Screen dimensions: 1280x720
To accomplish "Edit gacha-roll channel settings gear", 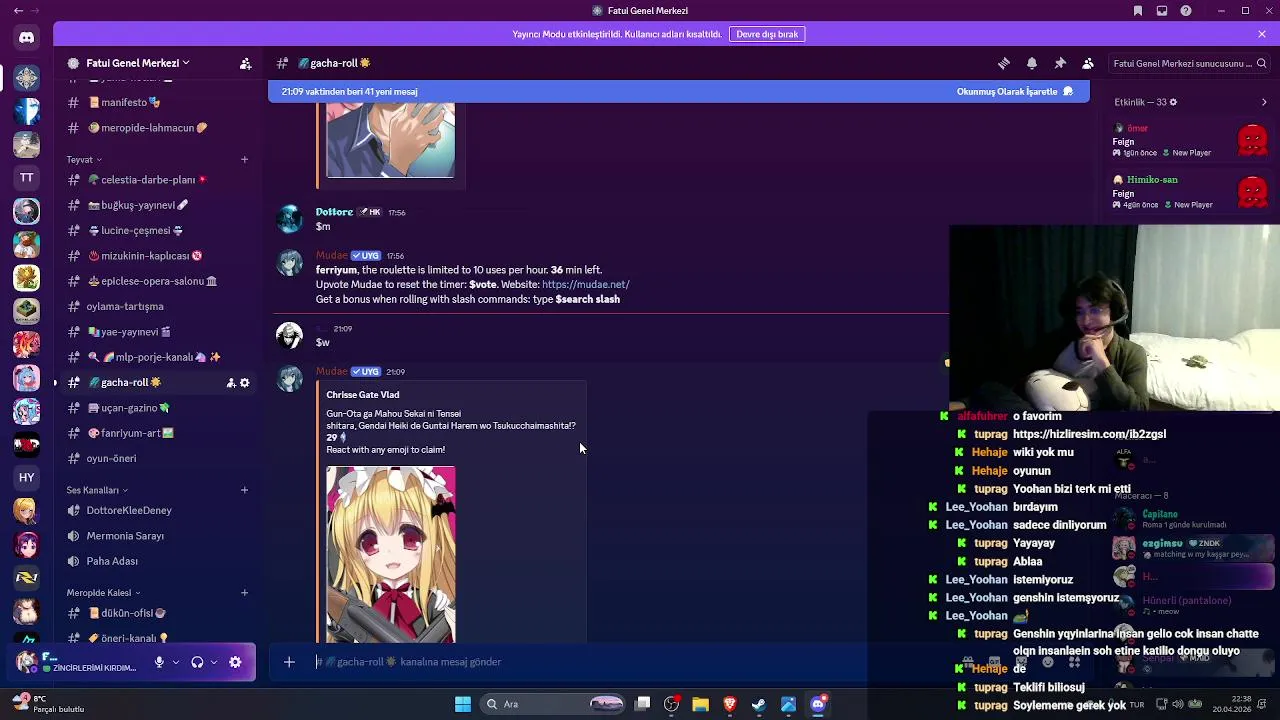I will click(x=245, y=383).
